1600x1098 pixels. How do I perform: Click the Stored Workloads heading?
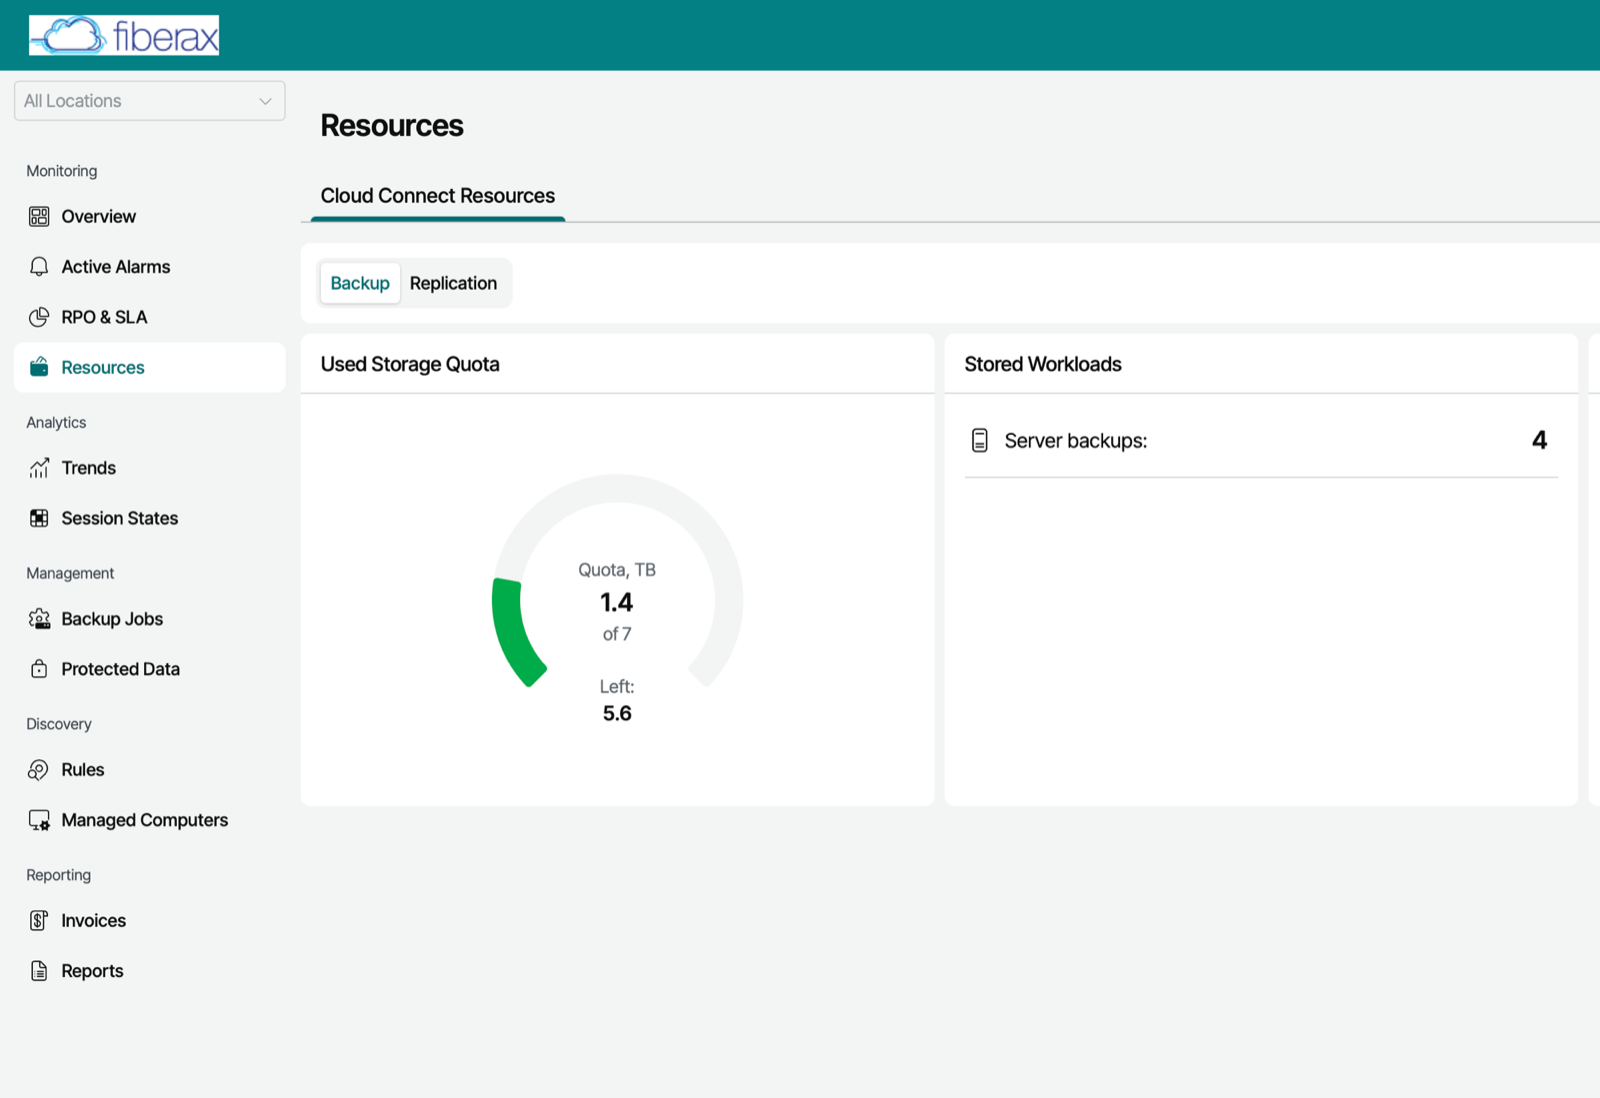[1043, 364]
